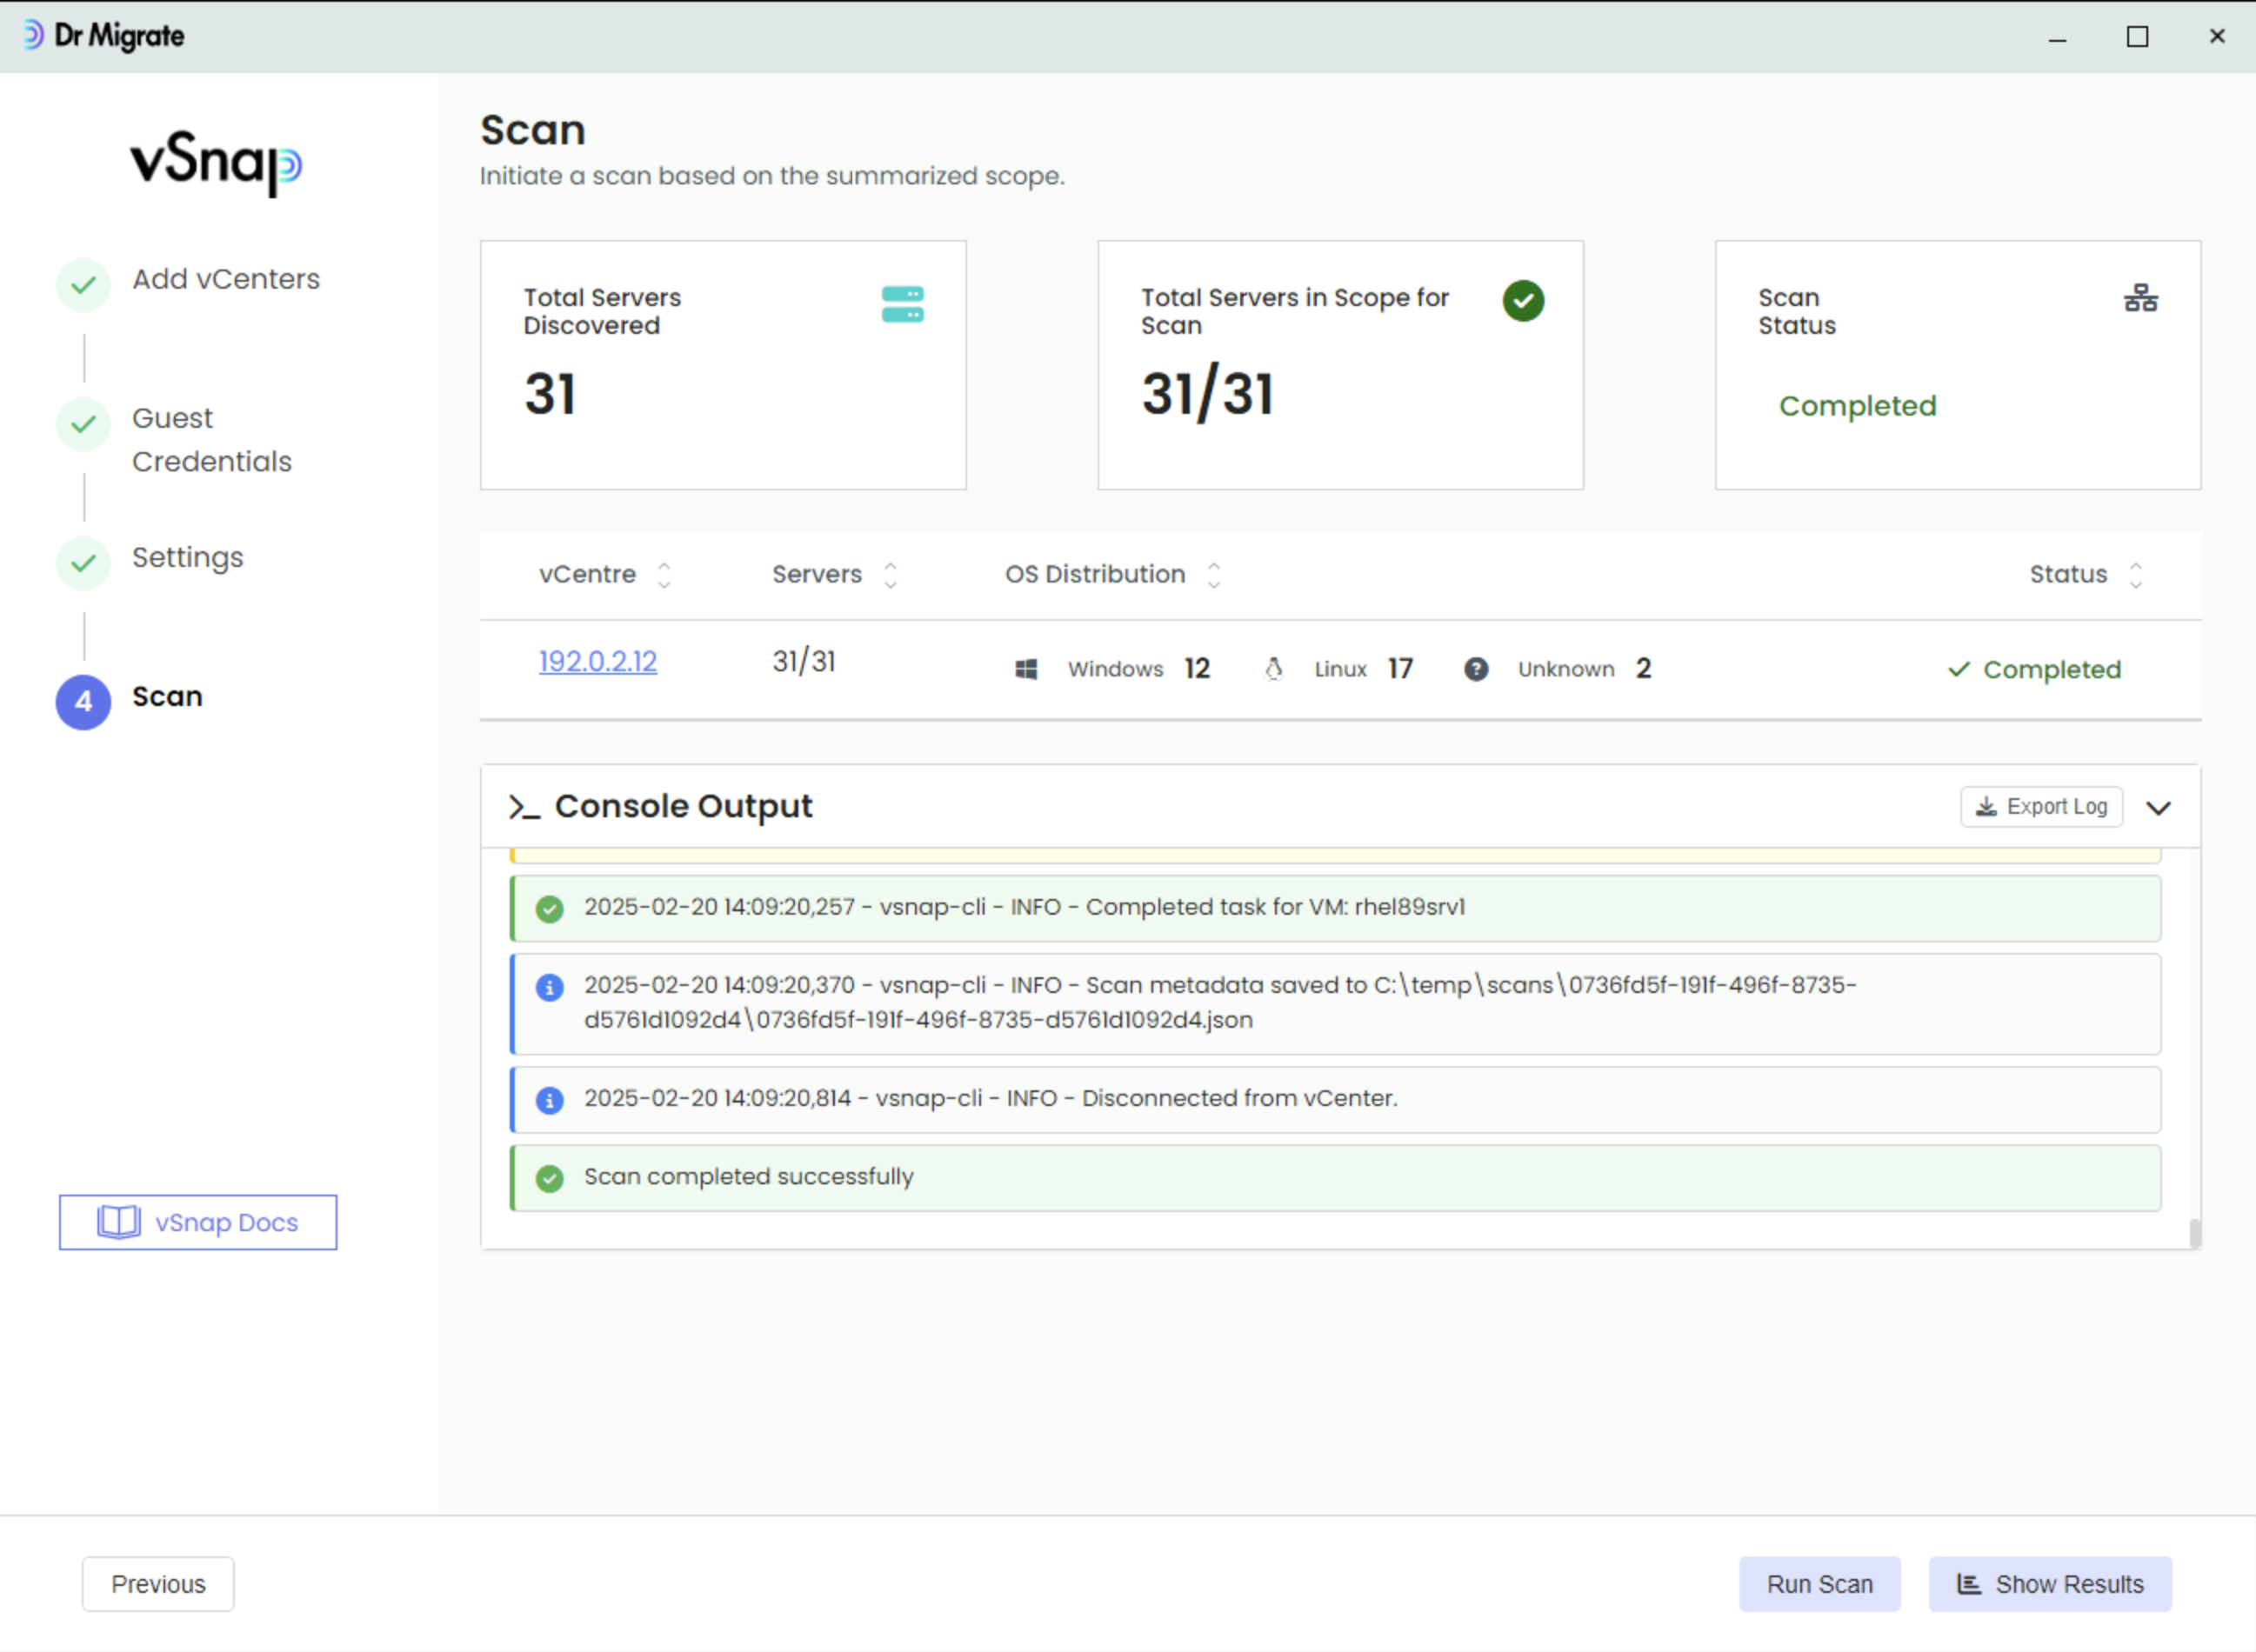
Task: Open the 192.0.2.12 vCentre link
Action: pyautogui.click(x=598, y=661)
